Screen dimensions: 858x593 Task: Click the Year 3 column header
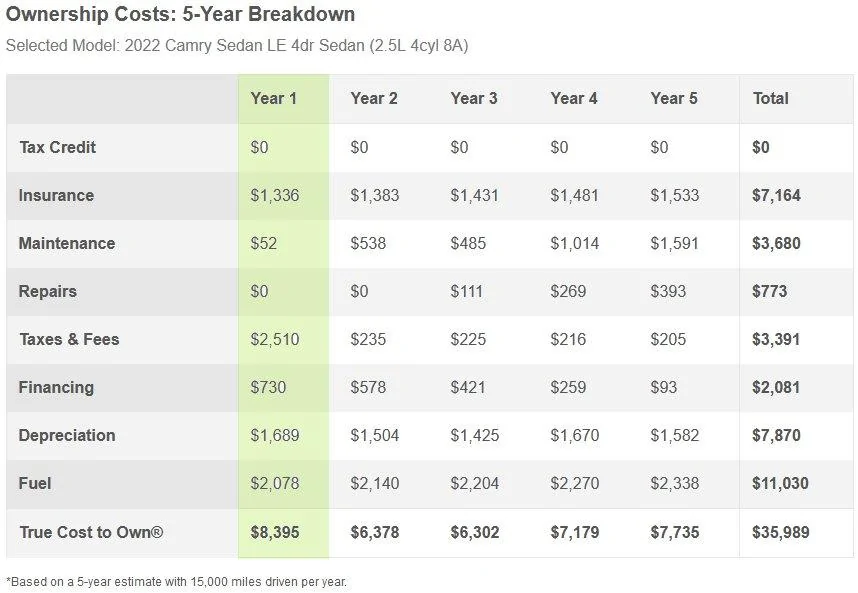[473, 98]
